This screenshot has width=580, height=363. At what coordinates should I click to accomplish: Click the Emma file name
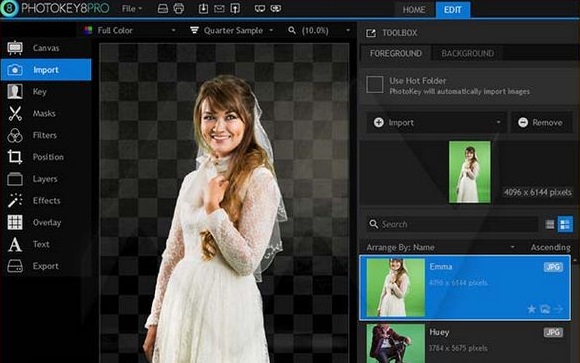point(441,267)
